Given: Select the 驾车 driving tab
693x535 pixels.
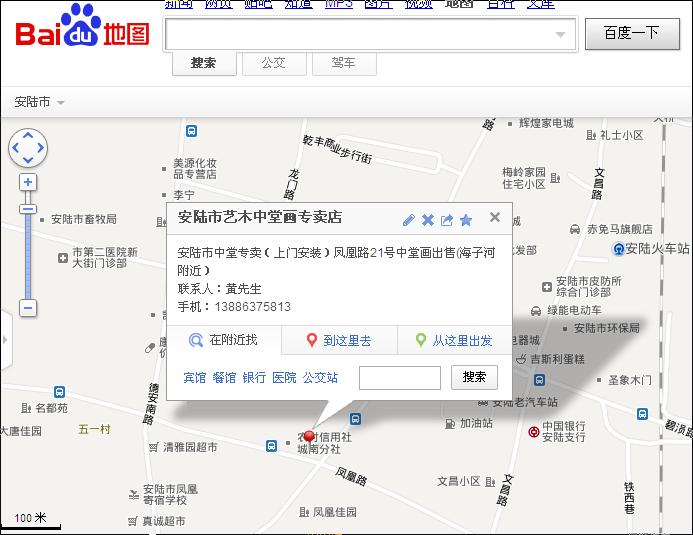Looking at the screenshot, I should (x=344, y=64).
